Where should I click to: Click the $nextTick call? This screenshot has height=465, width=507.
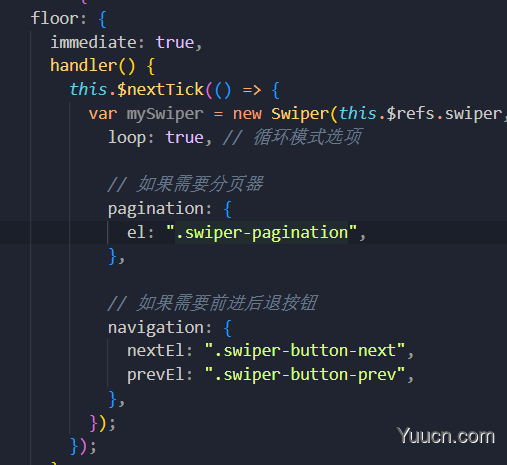click(x=160, y=90)
